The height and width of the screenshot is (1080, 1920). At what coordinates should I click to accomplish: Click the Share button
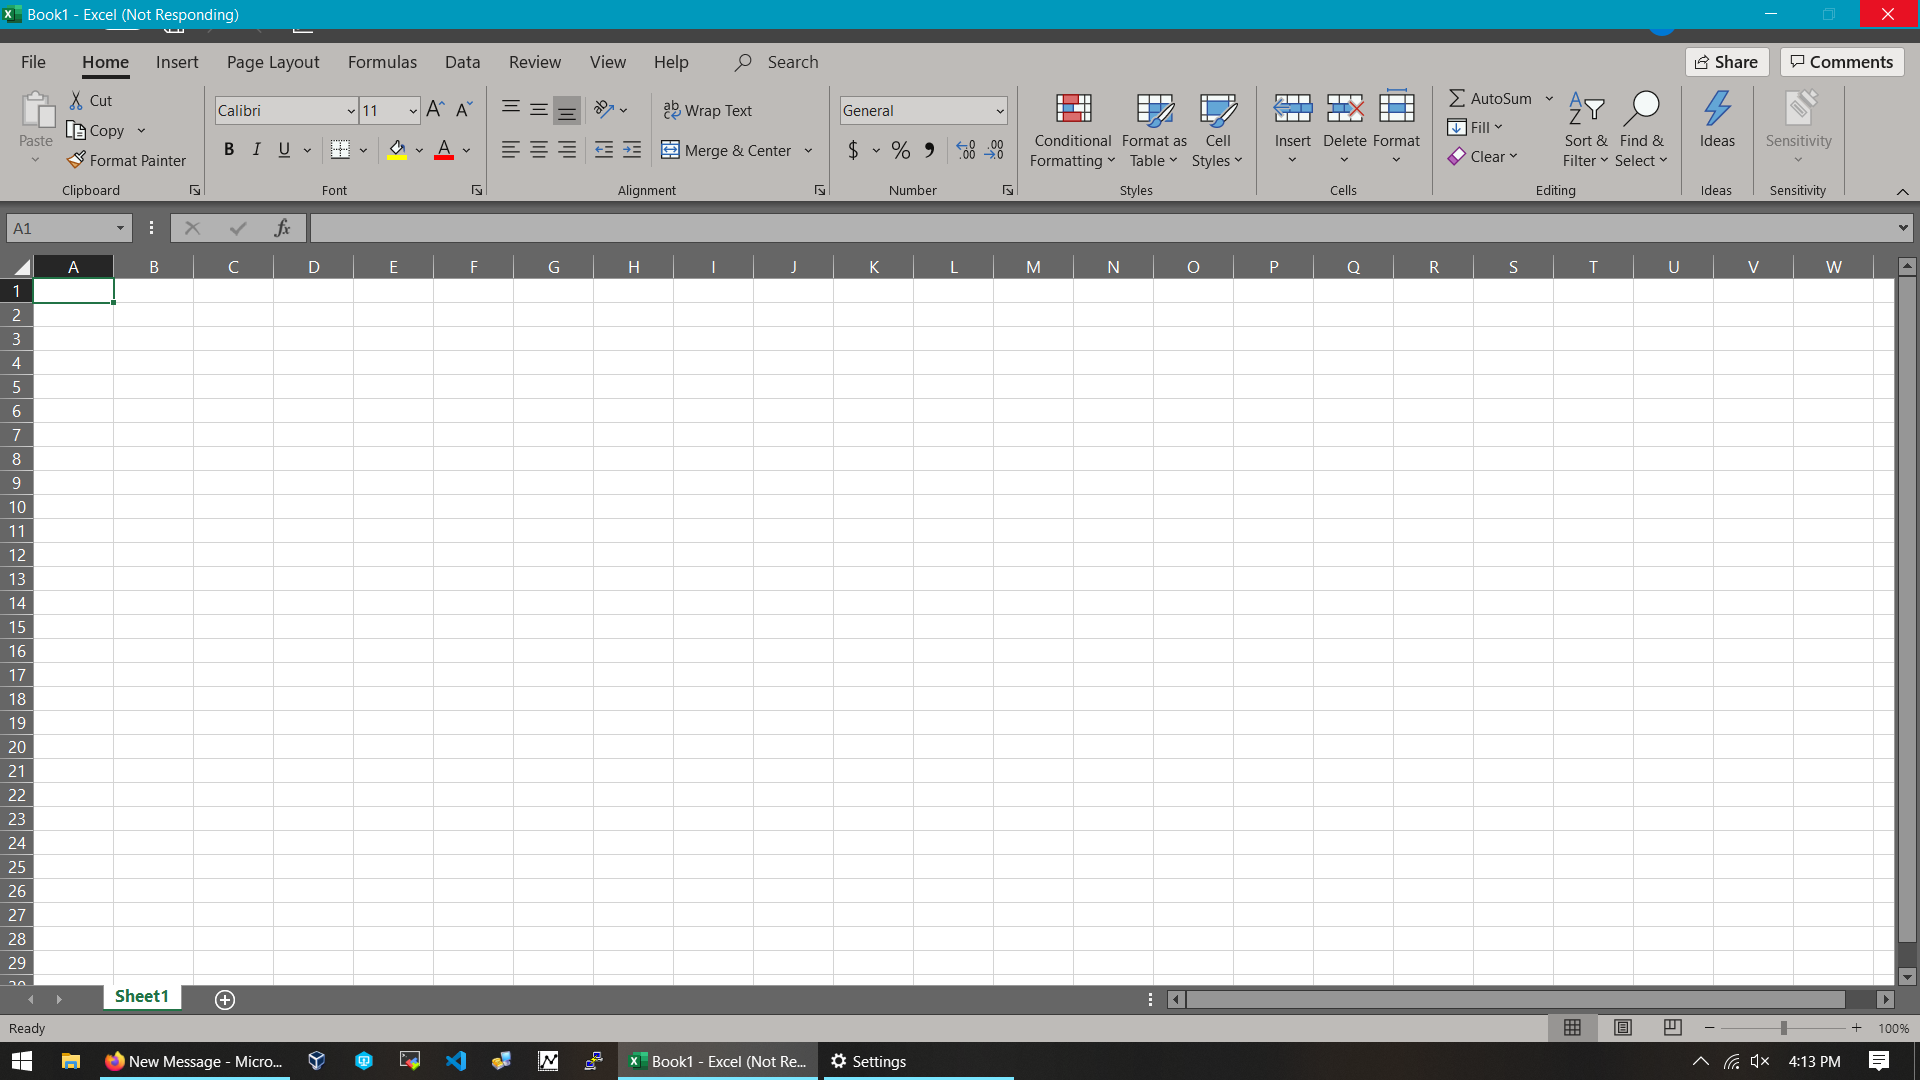1727,62
